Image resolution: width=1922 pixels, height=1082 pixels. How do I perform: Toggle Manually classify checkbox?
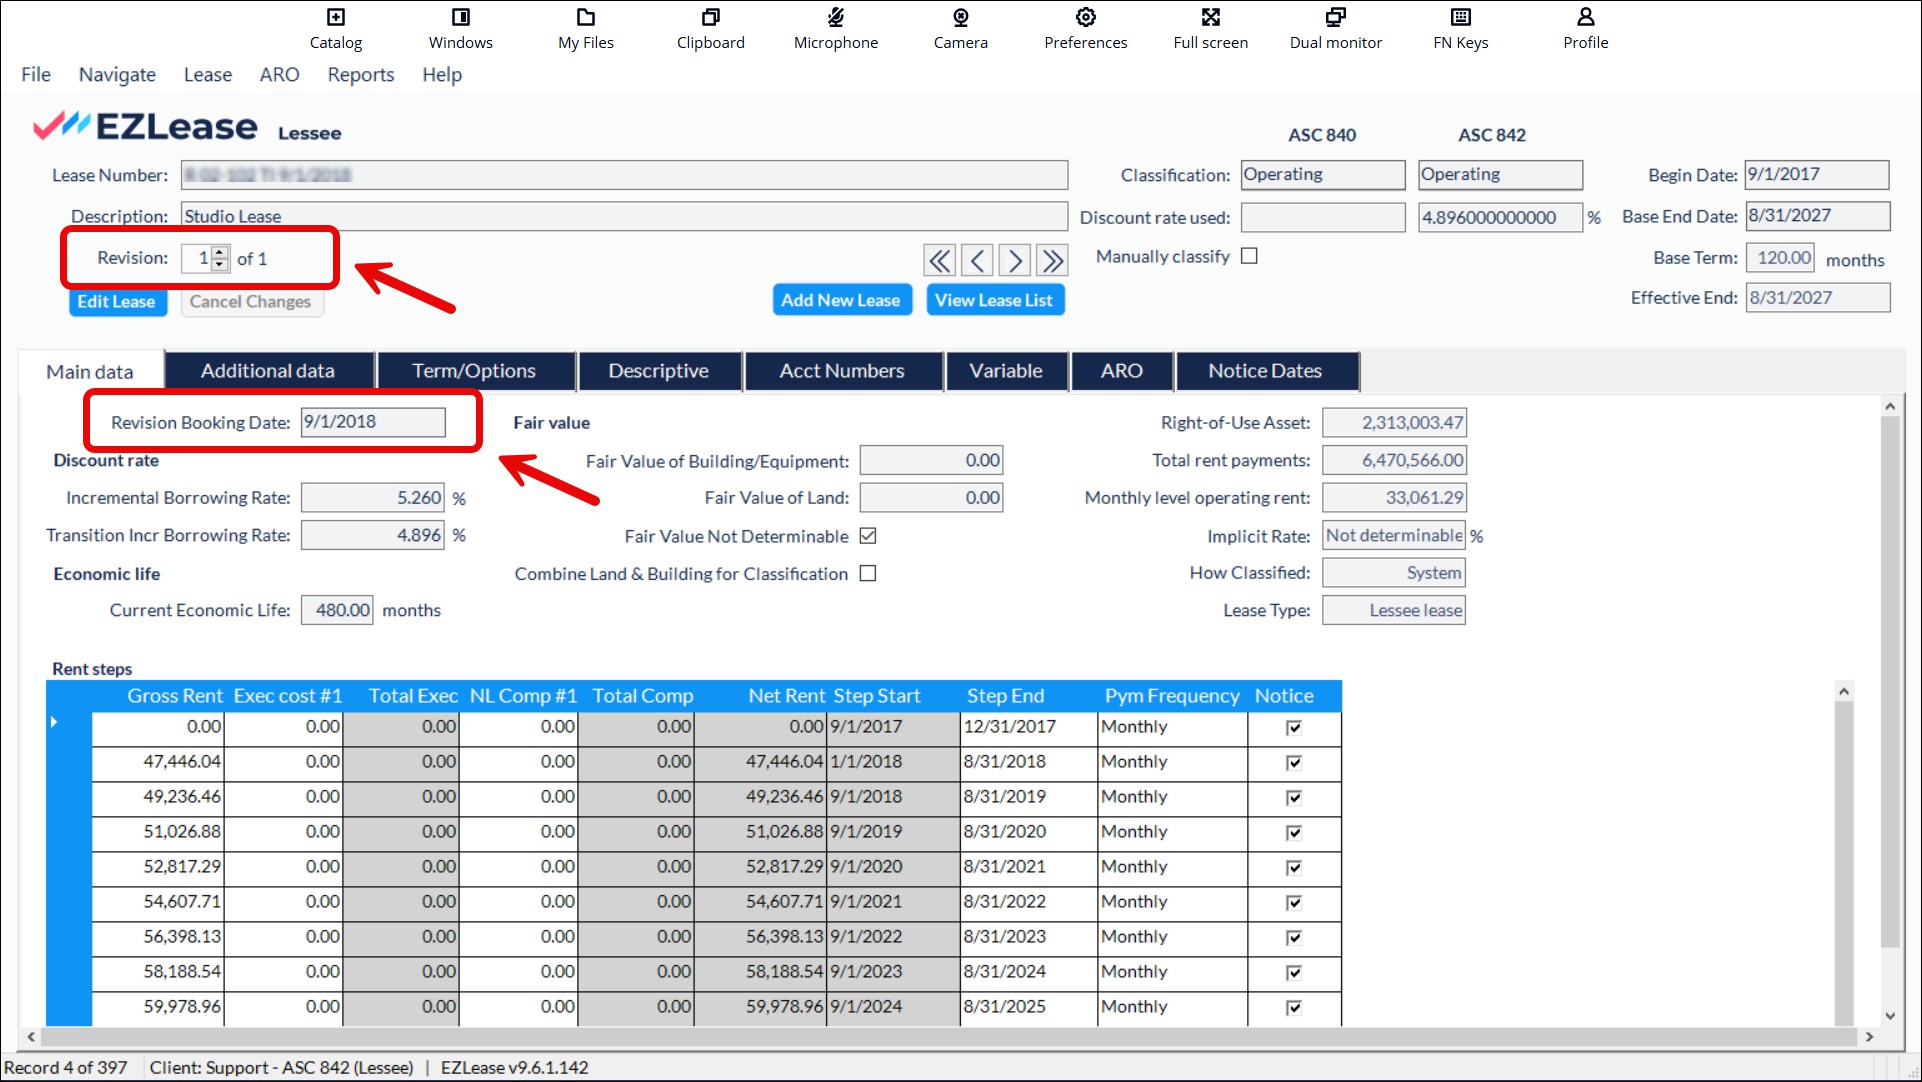tap(1249, 256)
